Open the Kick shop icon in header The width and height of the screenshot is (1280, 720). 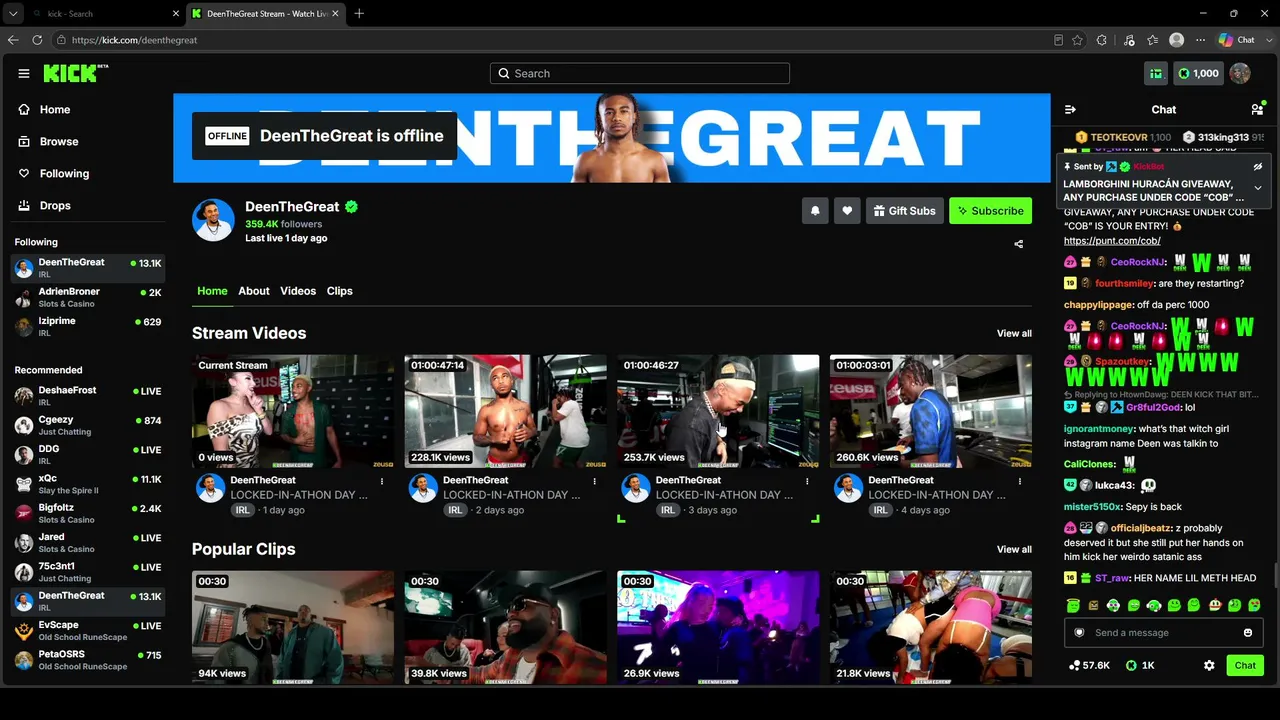(x=1156, y=73)
